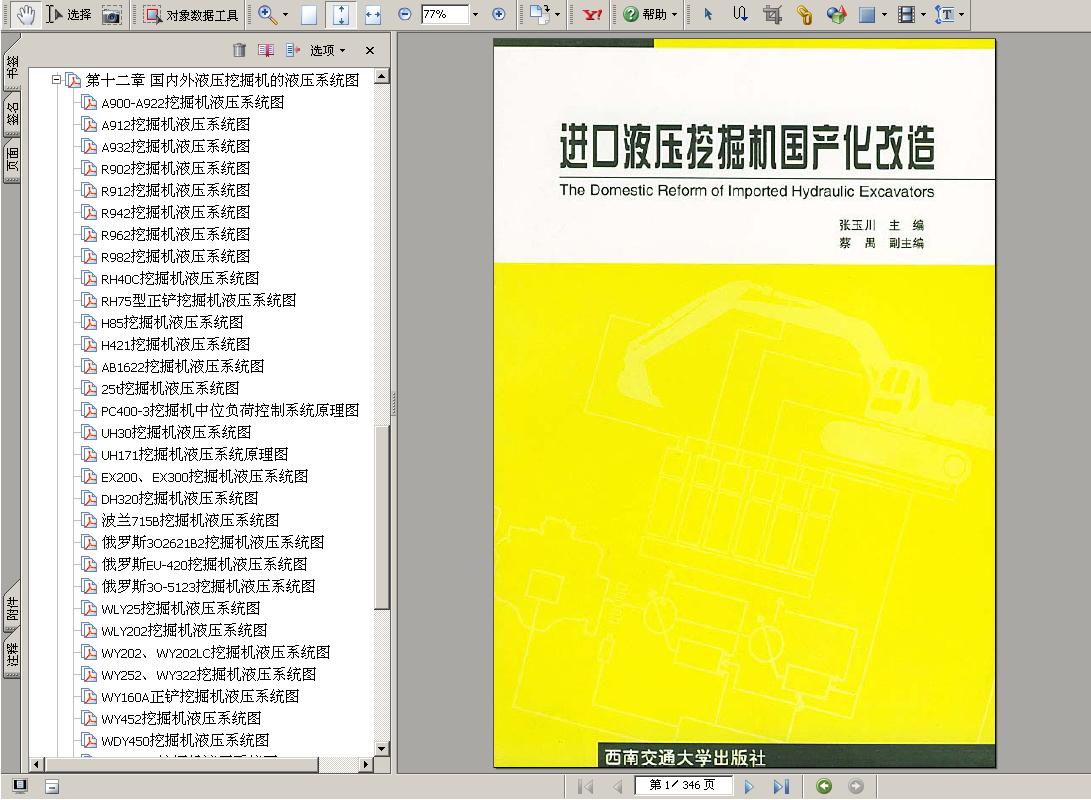Open movie tool dropdown arrow

[923, 15]
